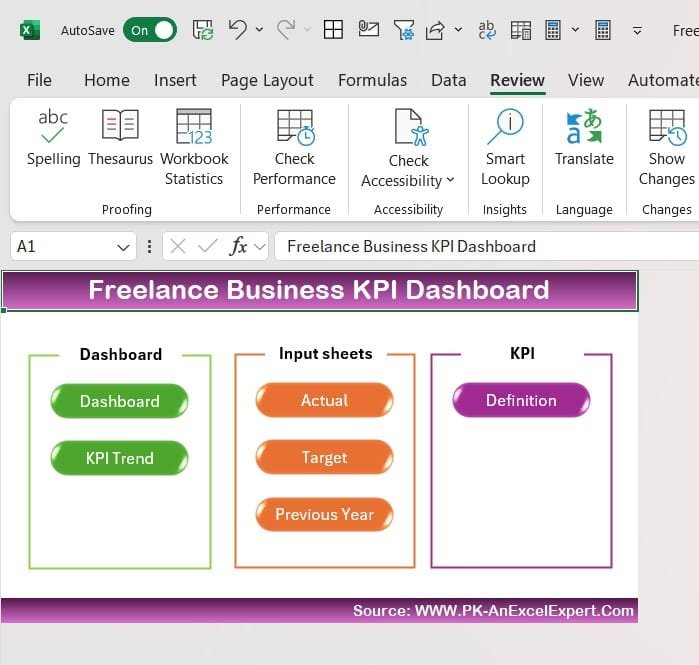Image resolution: width=699 pixels, height=665 pixels.
Task: Click the Cancel X icon in formula bar
Action: (x=178, y=246)
